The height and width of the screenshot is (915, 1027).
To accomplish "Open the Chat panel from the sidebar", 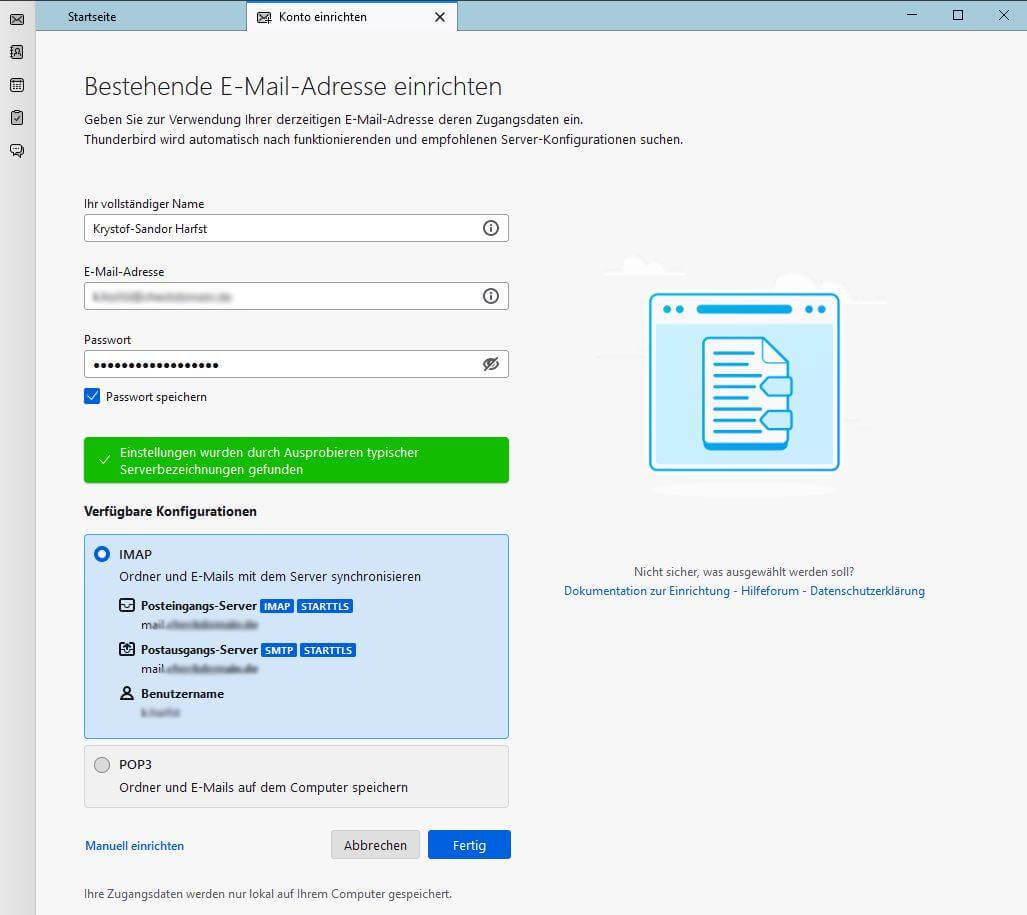I will (x=16, y=150).
